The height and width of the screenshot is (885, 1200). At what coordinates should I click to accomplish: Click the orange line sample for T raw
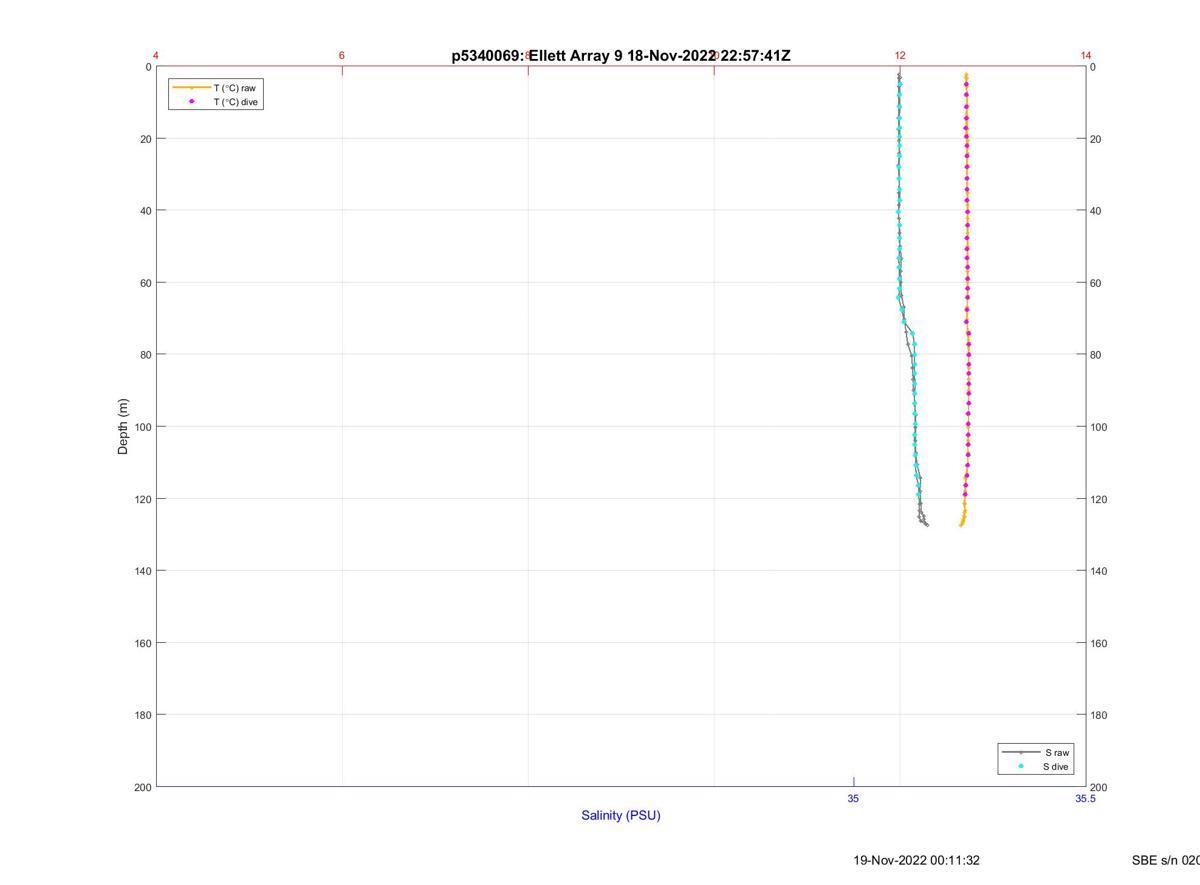[191, 88]
